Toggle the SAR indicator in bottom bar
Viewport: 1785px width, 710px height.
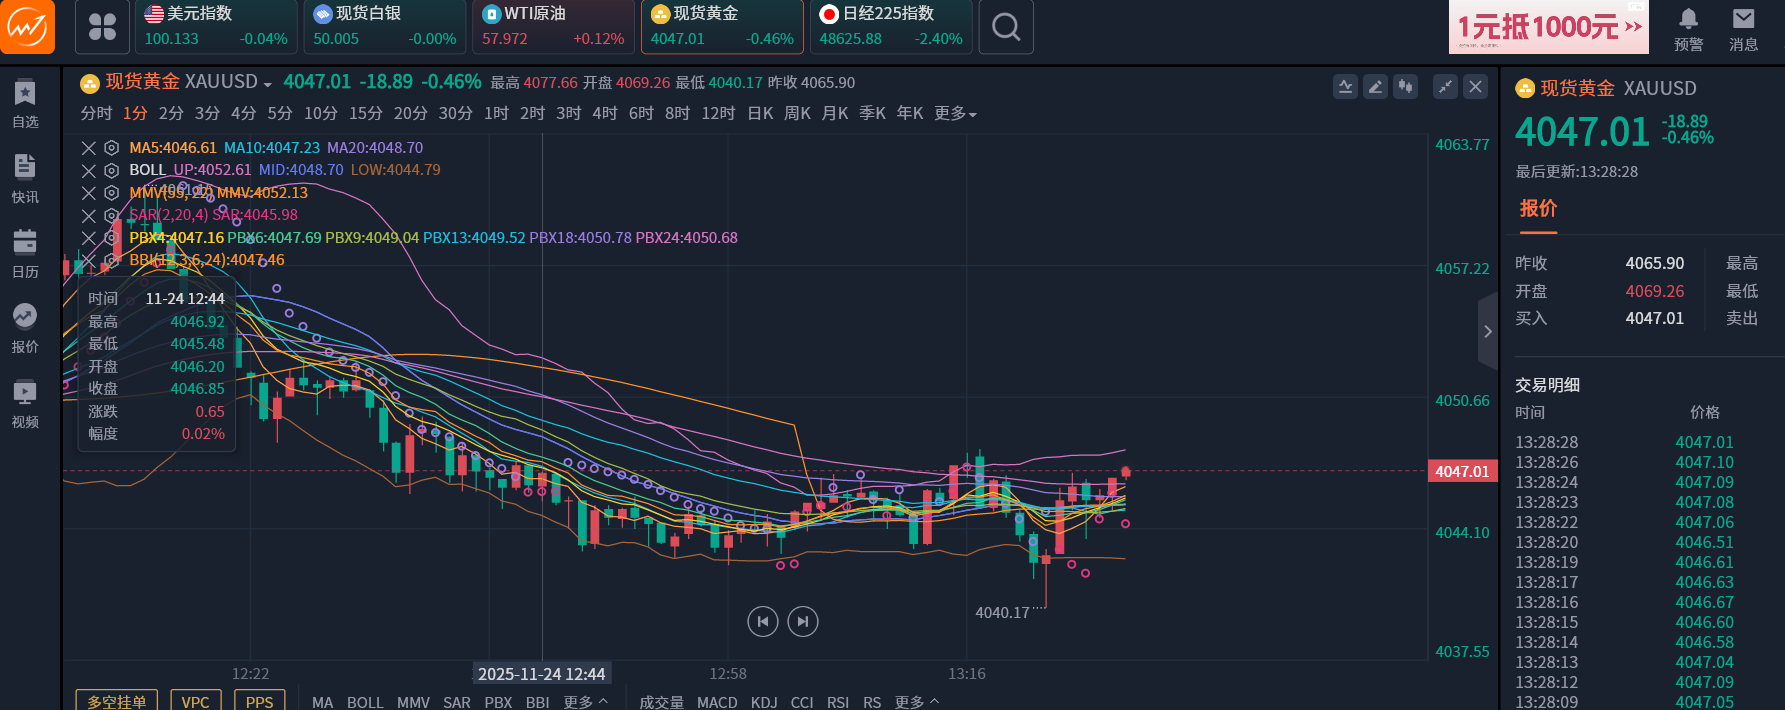pos(456,702)
